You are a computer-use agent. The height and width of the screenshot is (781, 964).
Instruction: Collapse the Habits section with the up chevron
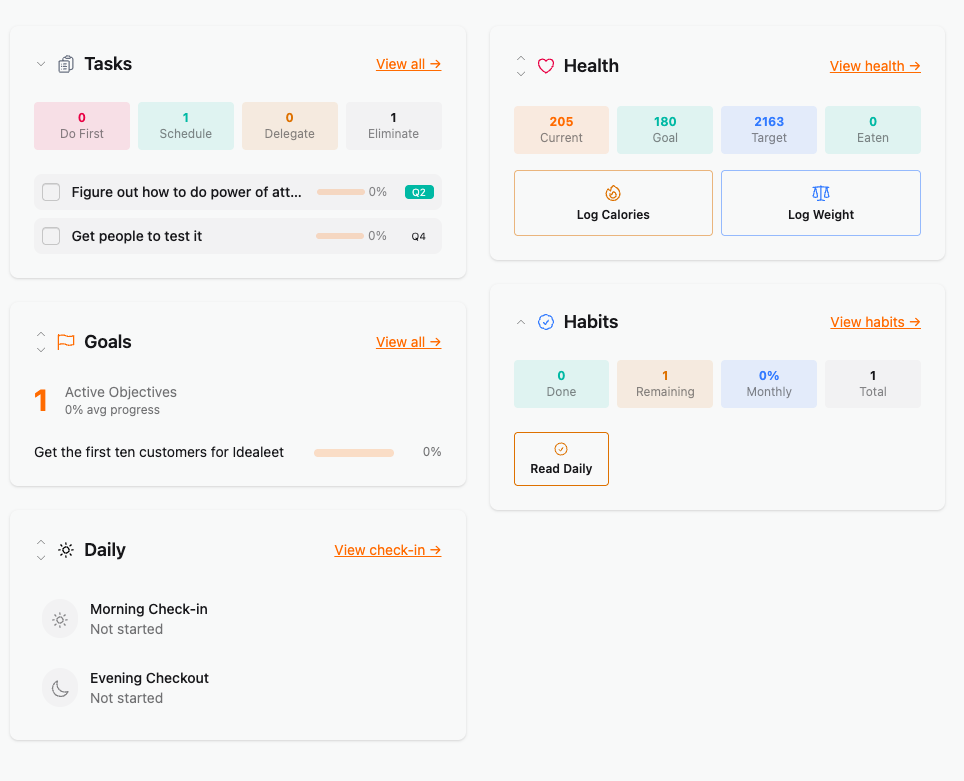click(x=521, y=321)
